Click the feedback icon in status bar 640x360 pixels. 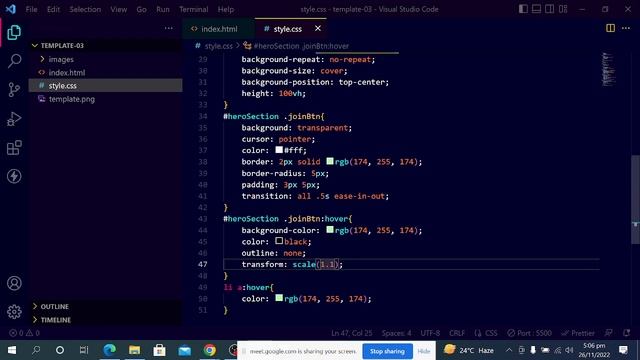609,333
